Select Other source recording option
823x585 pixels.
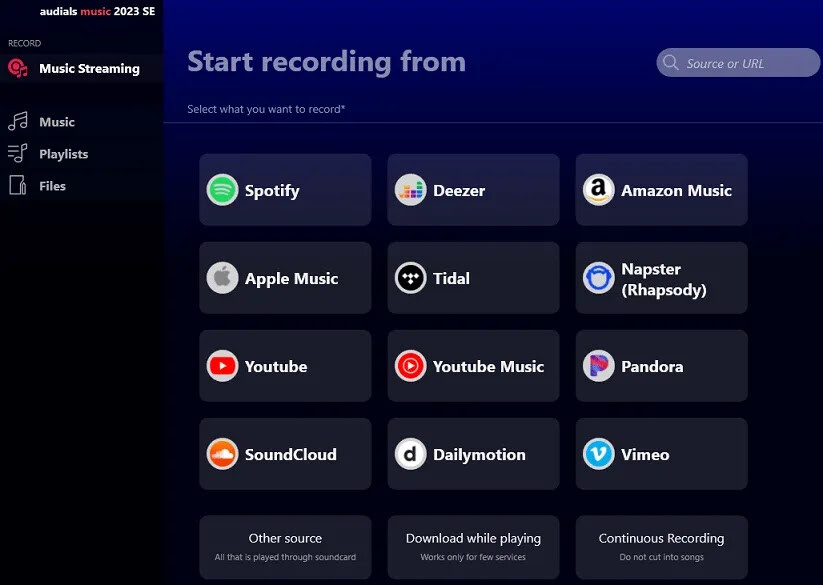(x=285, y=547)
